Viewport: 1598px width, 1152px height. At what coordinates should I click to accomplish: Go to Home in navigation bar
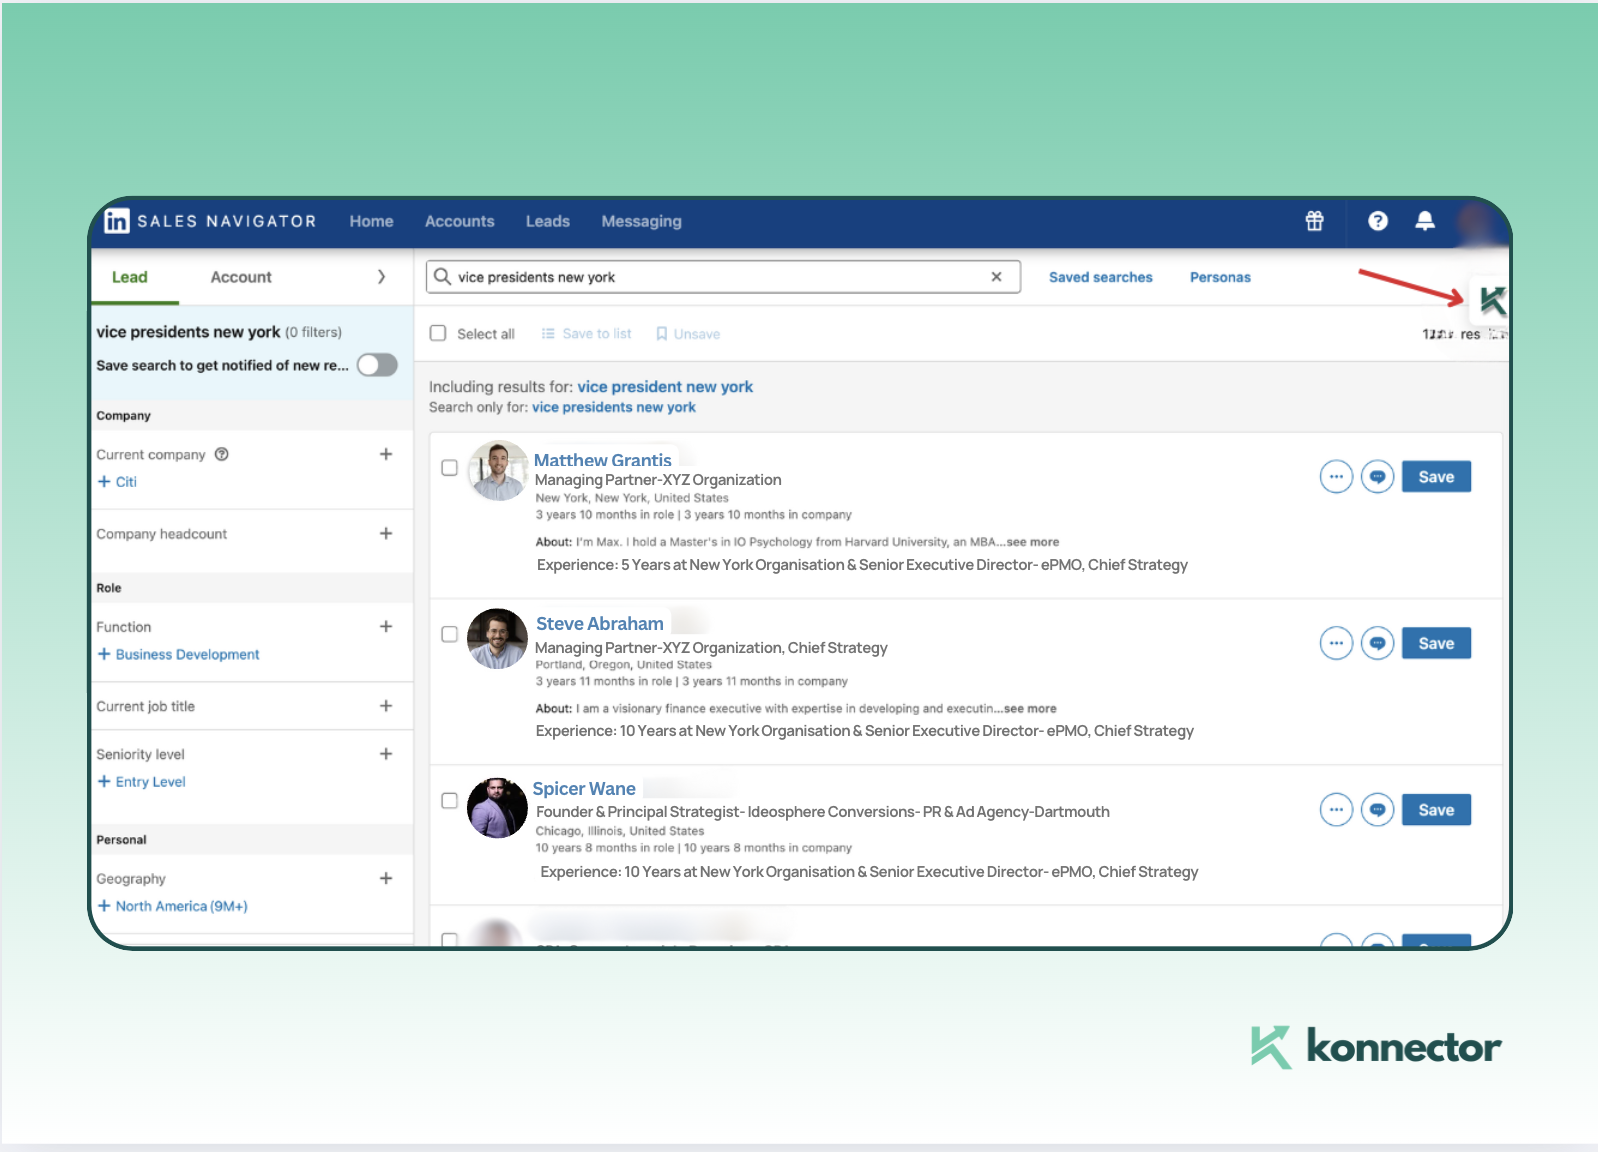tap(371, 221)
